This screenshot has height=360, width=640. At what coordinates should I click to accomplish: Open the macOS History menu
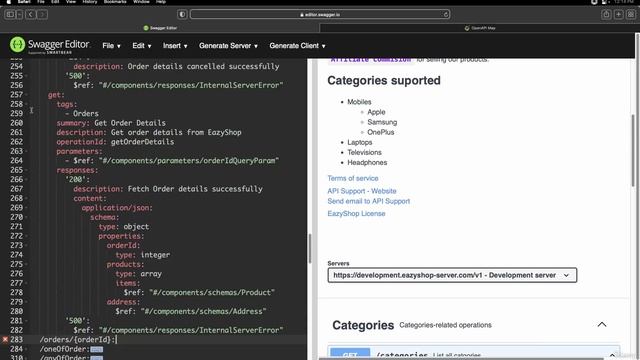tap(90, 2)
